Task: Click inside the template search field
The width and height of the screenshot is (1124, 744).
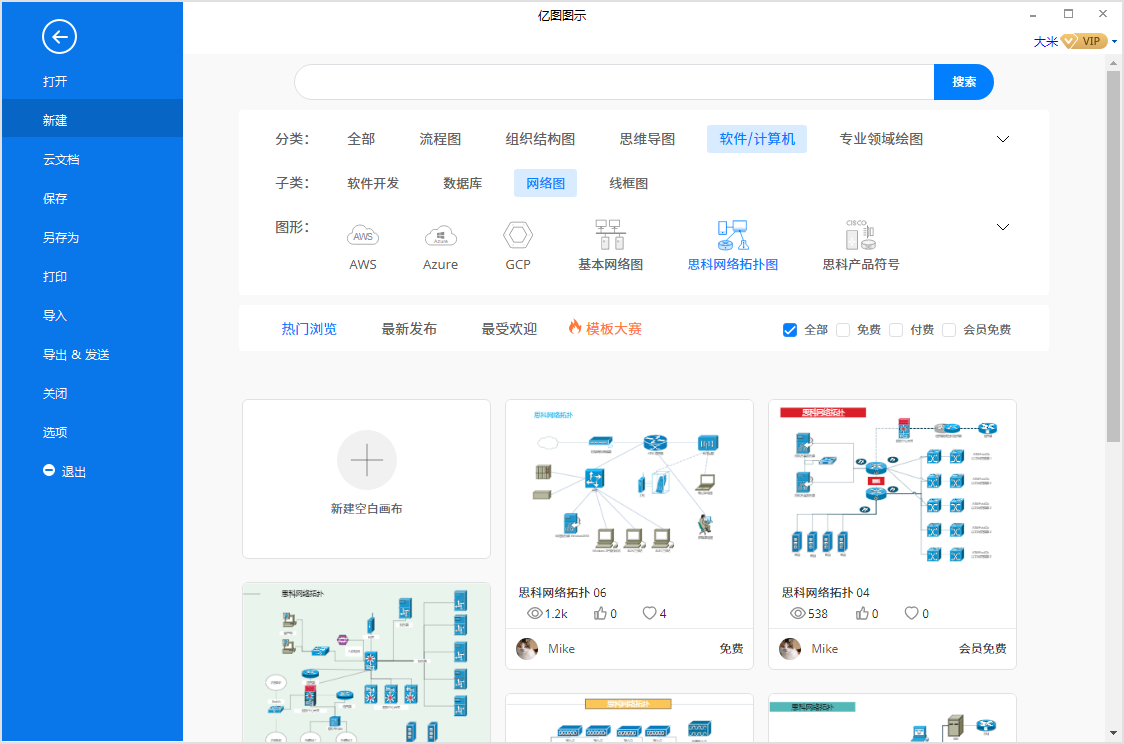Action: click(614, 82)
